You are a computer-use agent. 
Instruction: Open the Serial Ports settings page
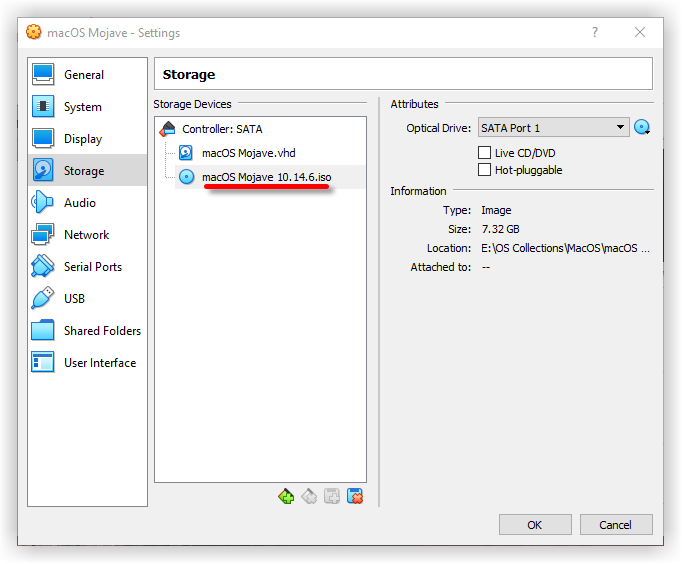92,267
